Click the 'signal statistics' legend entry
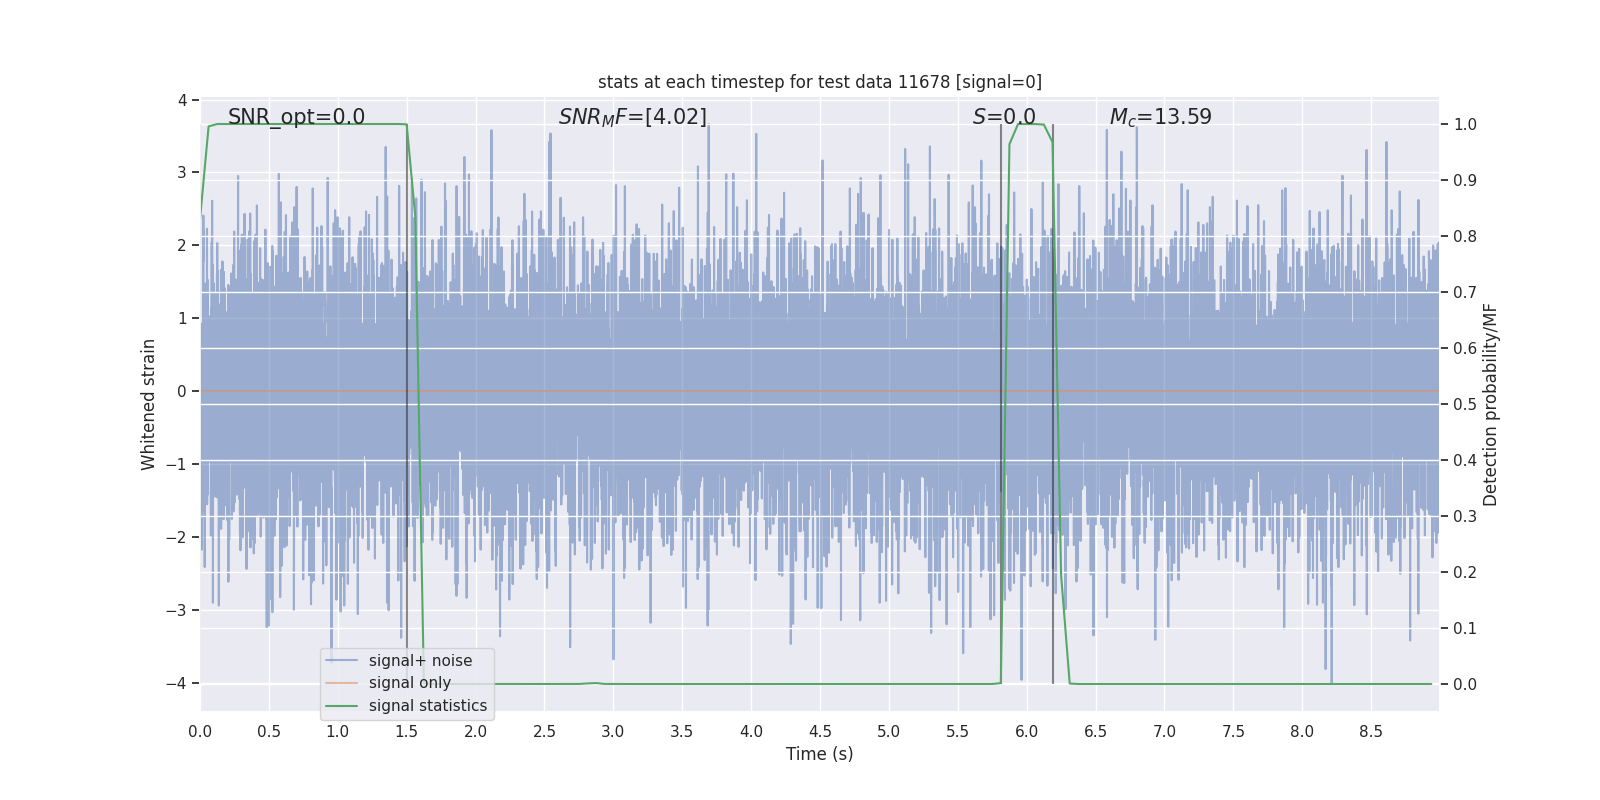 coord(428,706)
